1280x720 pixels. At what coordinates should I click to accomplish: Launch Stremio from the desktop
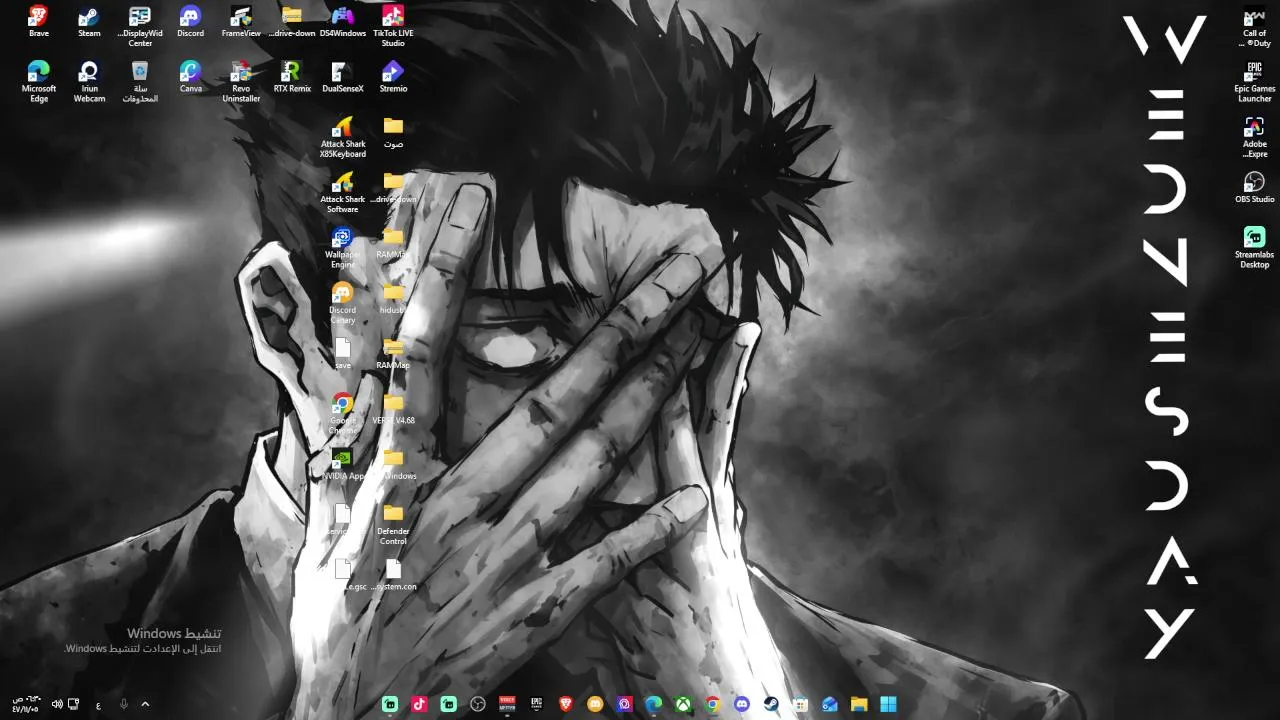393,77
